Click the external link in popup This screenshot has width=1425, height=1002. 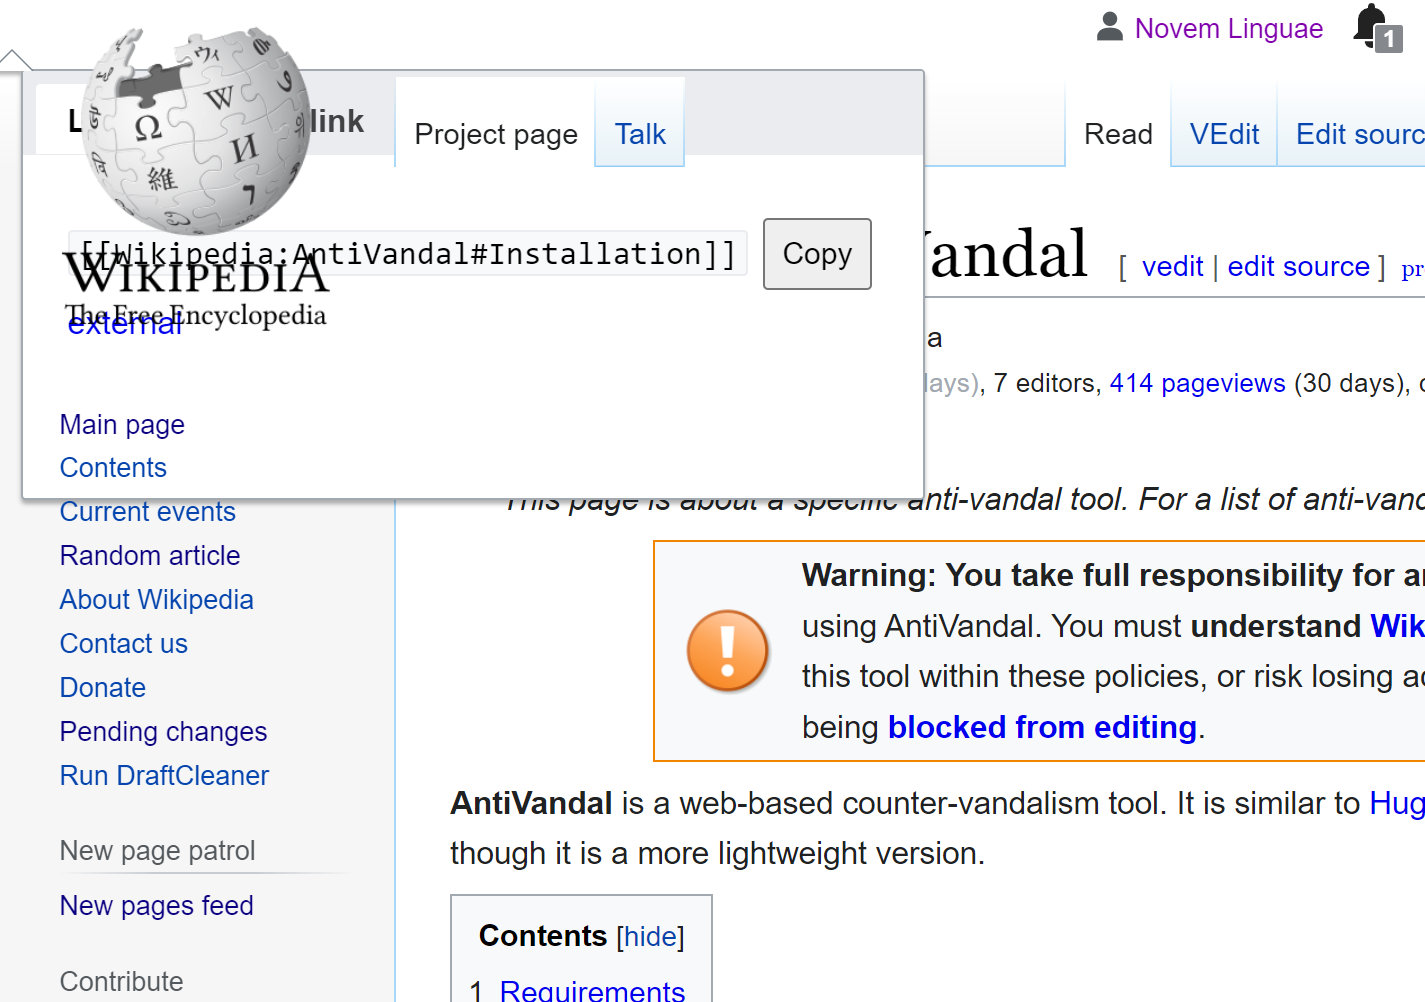pyautogui.click(x=125, y=323)
